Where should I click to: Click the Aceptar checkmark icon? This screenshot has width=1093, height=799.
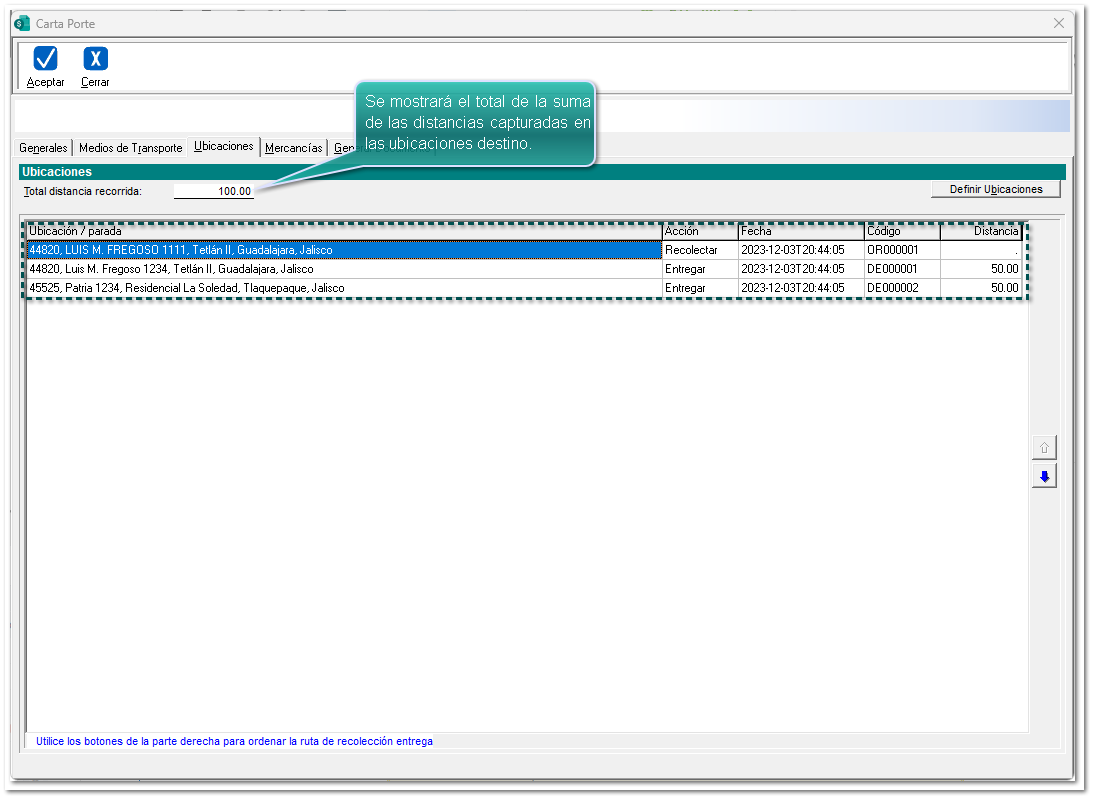(x=45, y=59)
